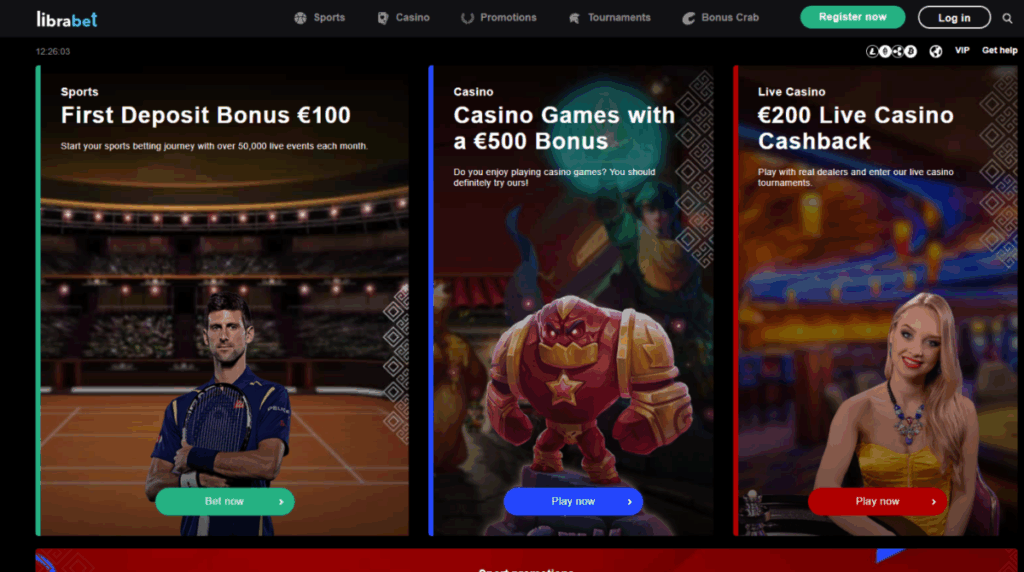Click the blue Play now button
Viewport: 1024px width, 572px height.
coord(573,501)
